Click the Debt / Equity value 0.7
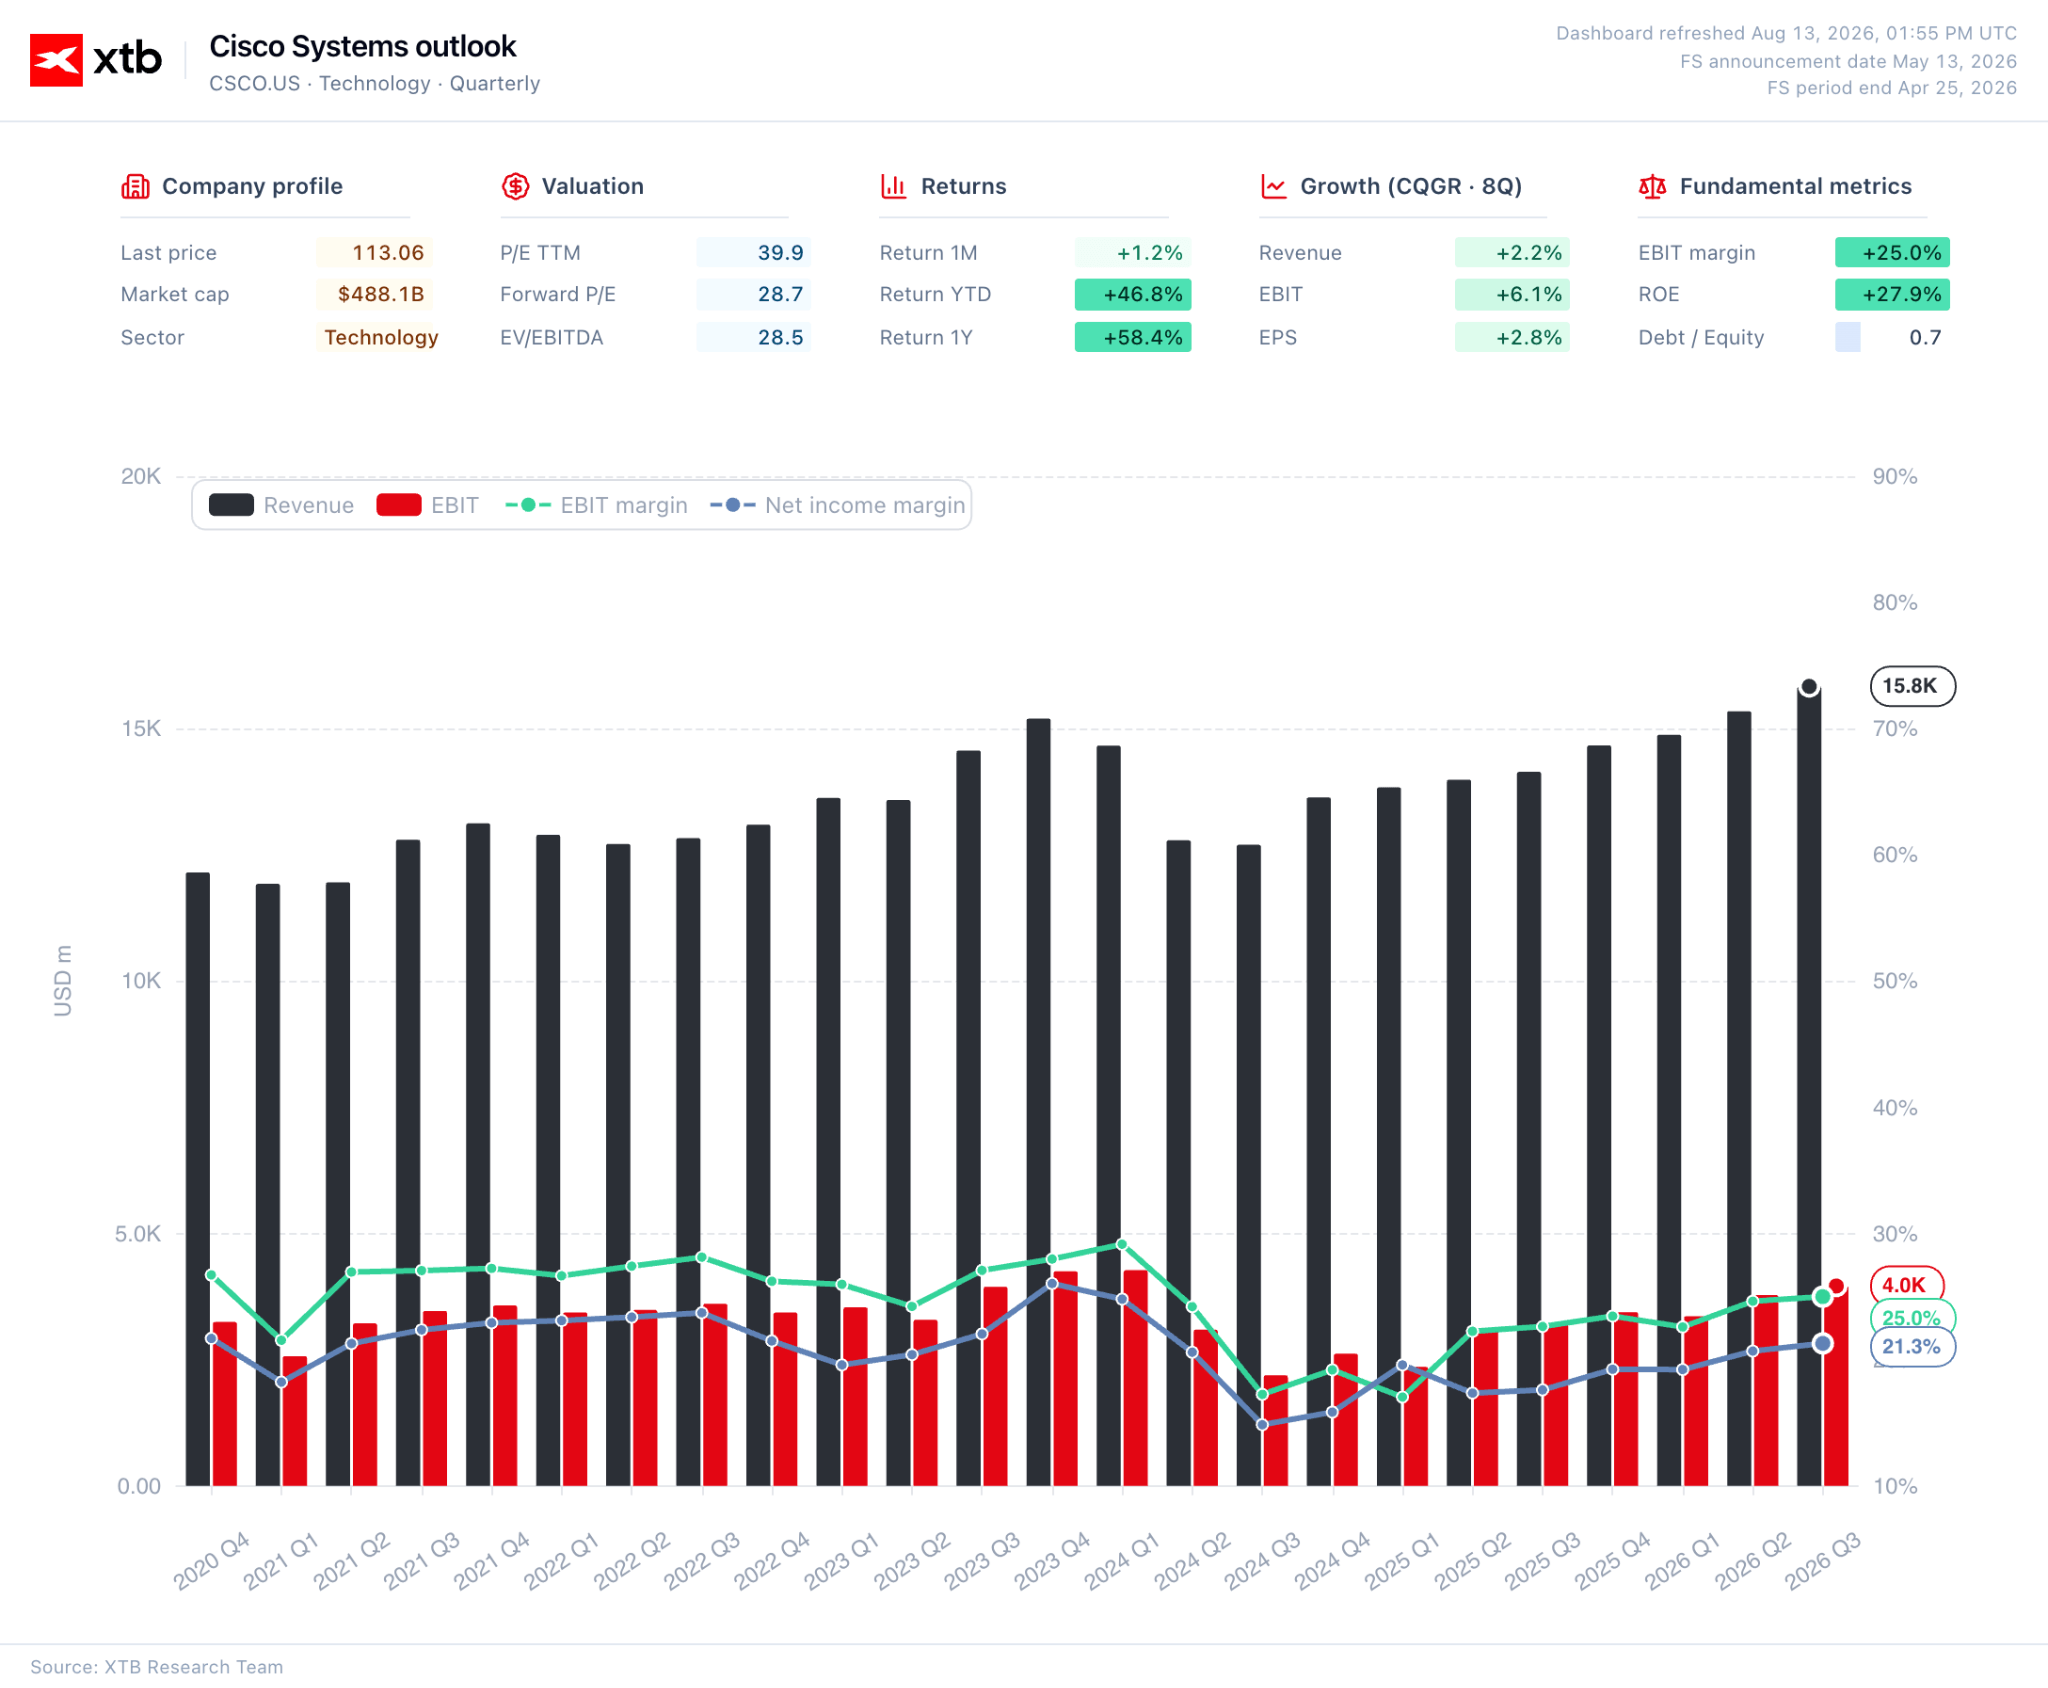2048x1688 pixels. (x=1925, y=337)
